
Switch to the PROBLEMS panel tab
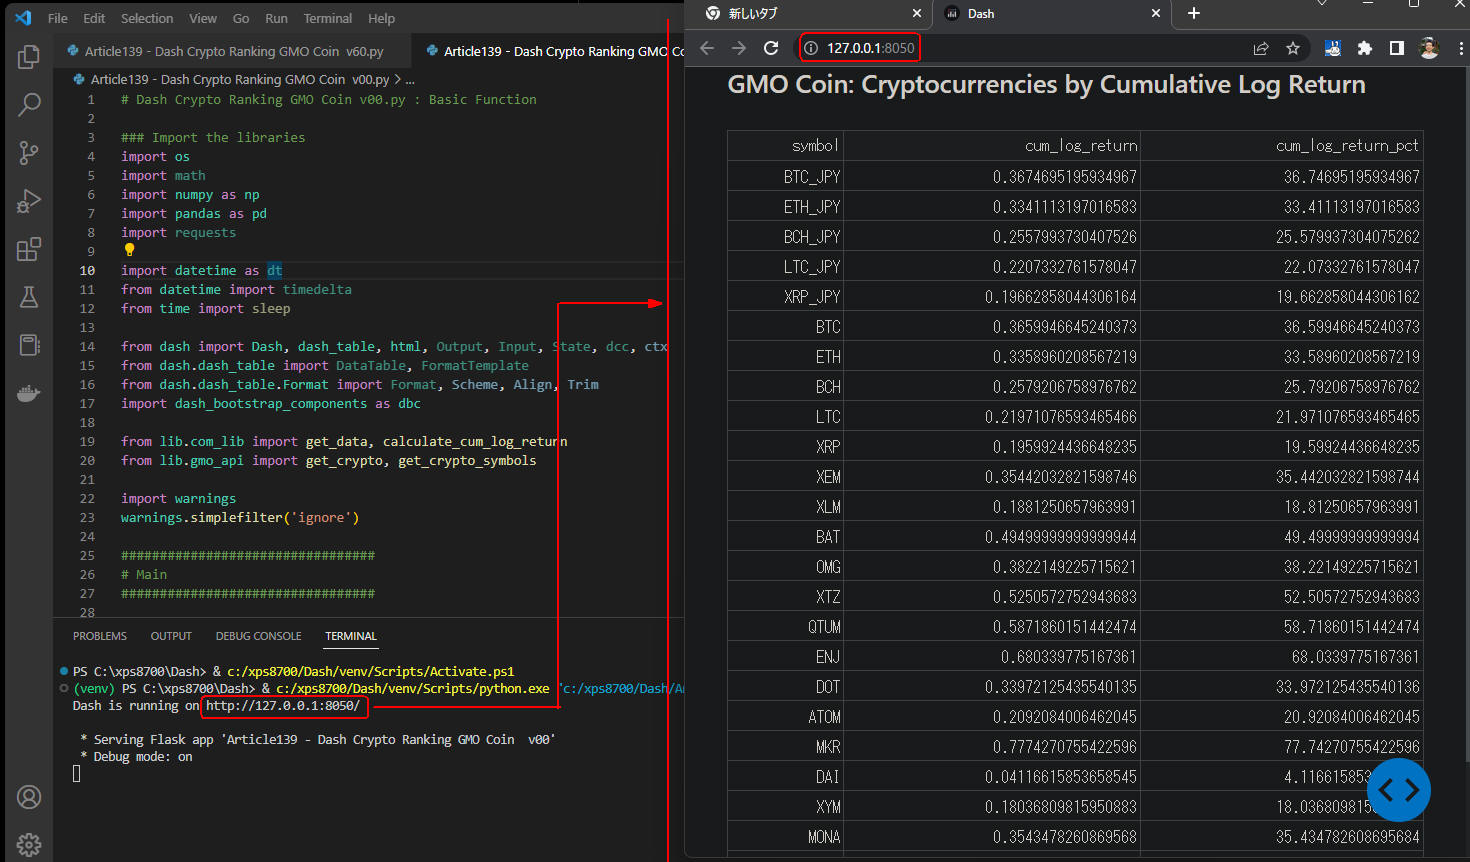click(100, 636)
